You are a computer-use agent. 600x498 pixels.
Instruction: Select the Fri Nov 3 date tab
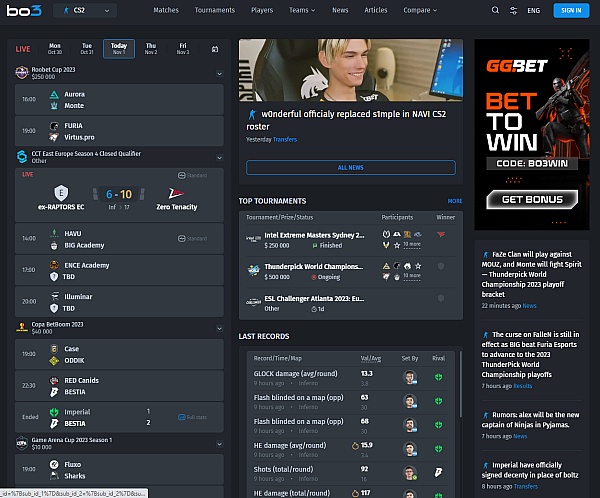point(183,49)
